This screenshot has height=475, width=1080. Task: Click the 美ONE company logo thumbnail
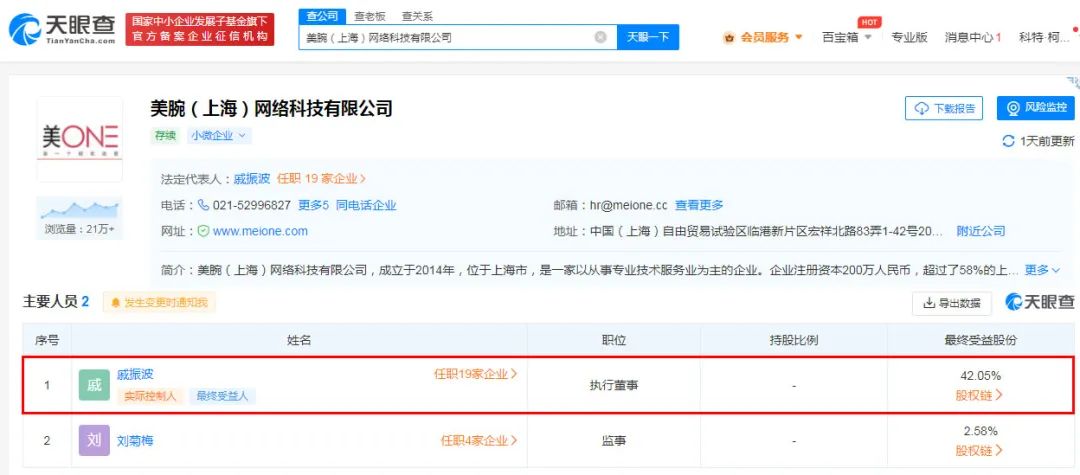coord(80,139)
